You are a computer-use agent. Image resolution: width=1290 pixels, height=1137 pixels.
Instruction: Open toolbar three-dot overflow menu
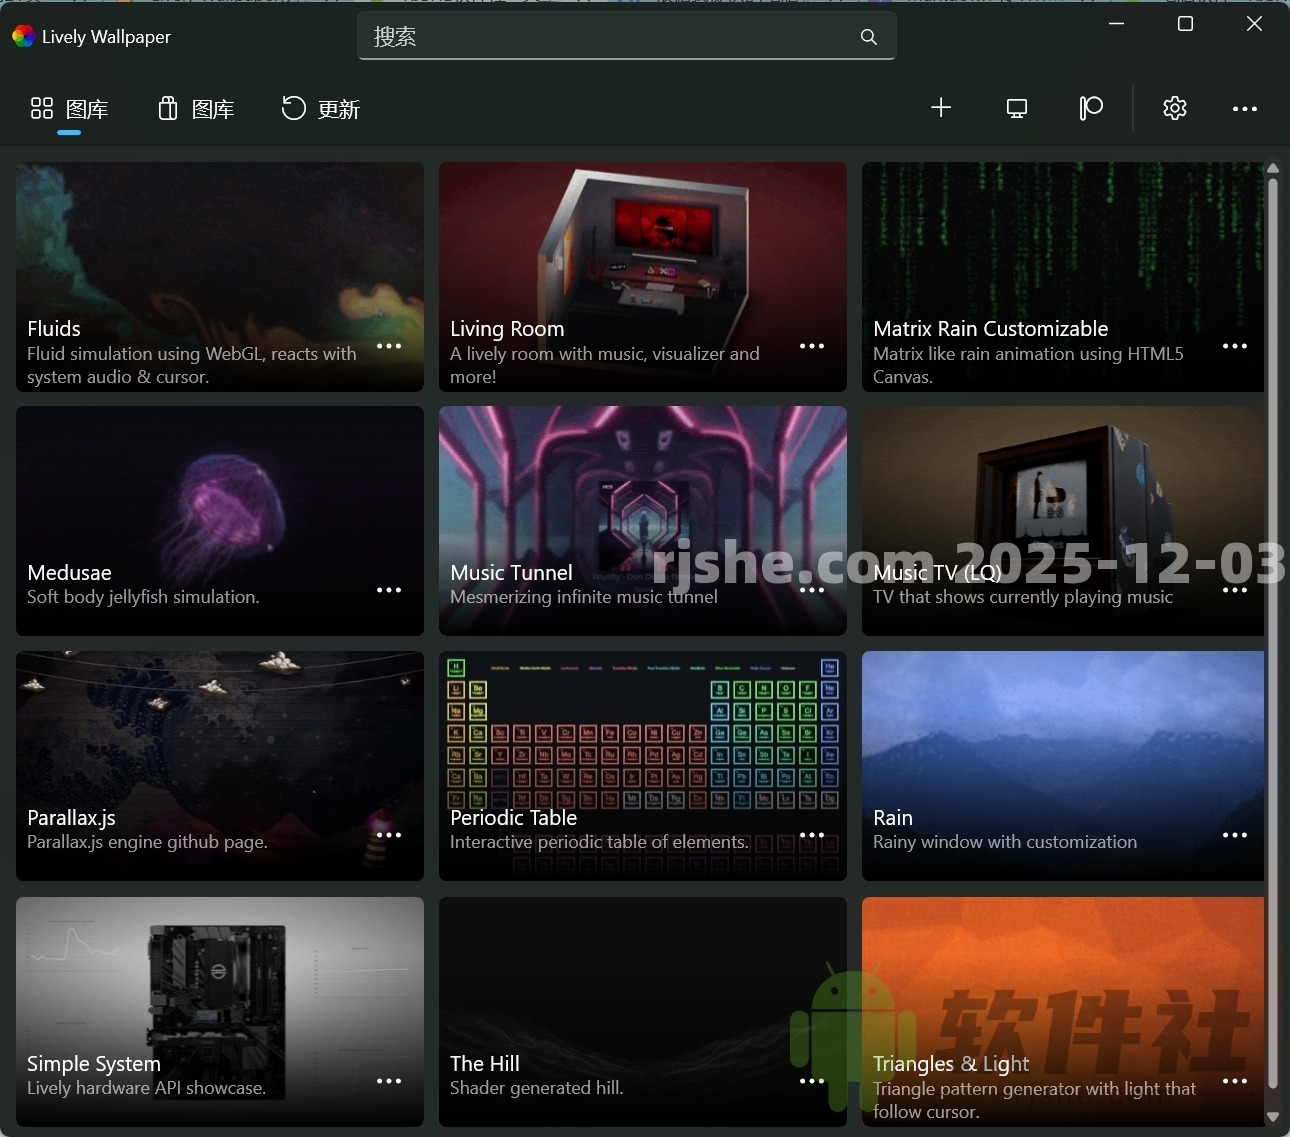point(1245,109)
